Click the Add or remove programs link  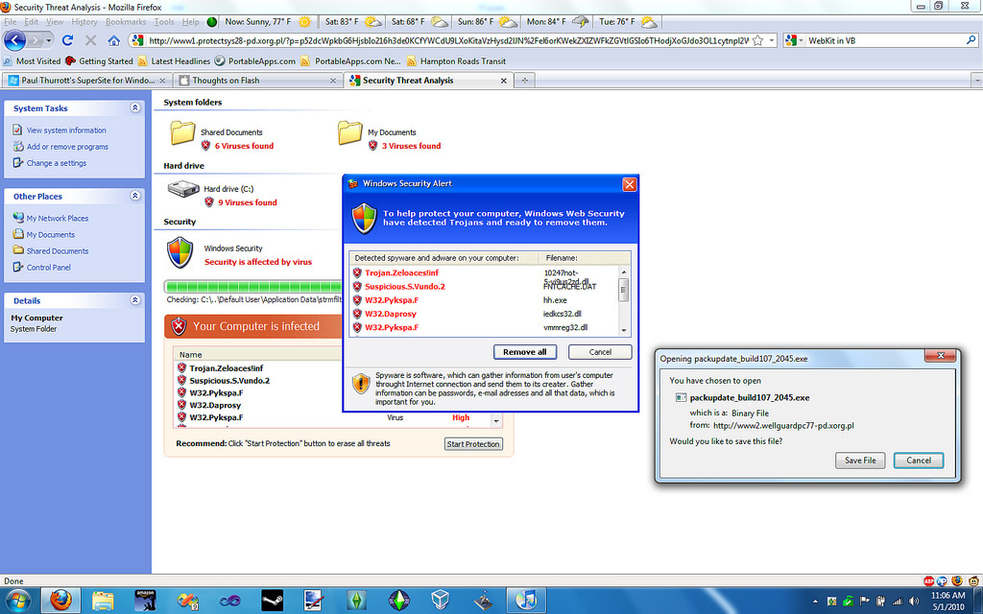pyautogui.click(x=67, y=147)
